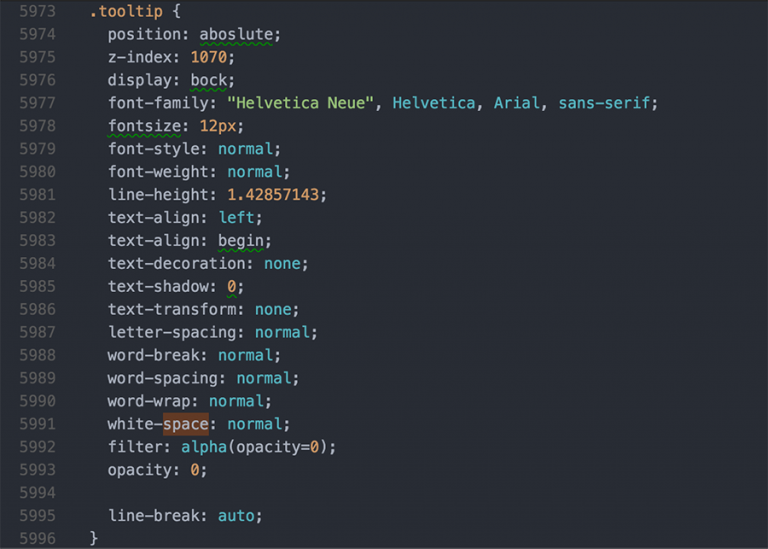Click the highlighted 'space' word in white-space
Image resolution: width=768 pixels, height=549 pixels.
186,425
